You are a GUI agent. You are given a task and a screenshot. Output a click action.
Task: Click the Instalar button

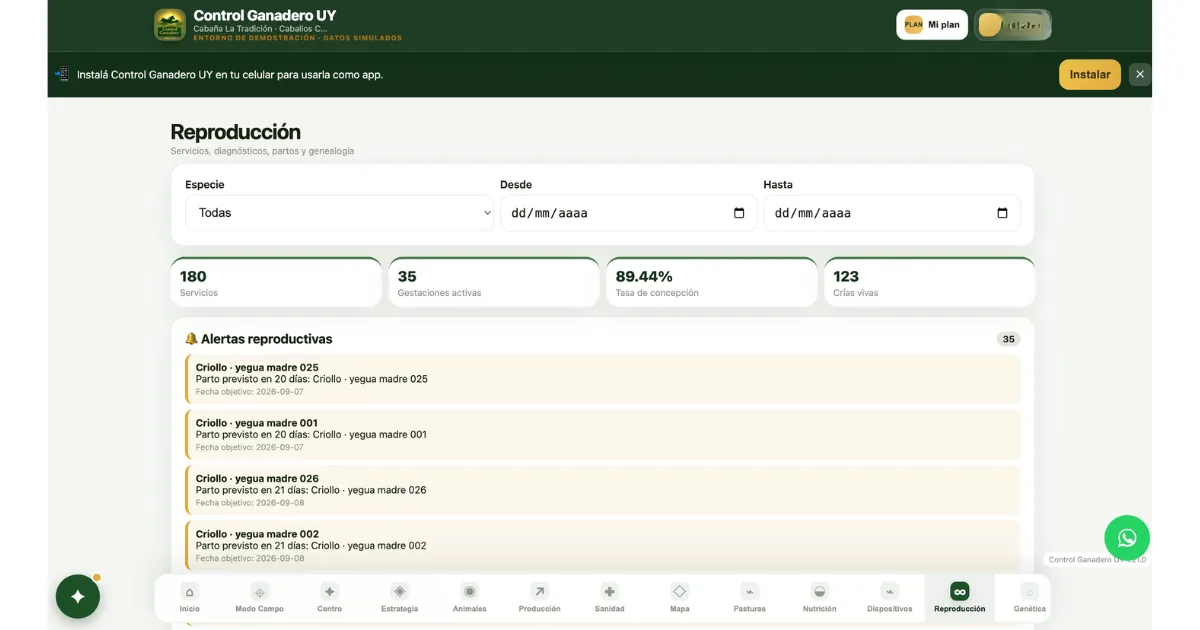click(1090, 74)
